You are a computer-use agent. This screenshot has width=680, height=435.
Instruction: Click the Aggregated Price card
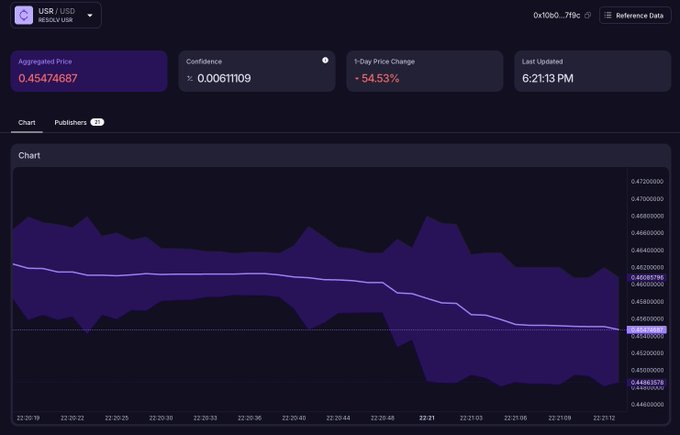click(x=89, y=71)
